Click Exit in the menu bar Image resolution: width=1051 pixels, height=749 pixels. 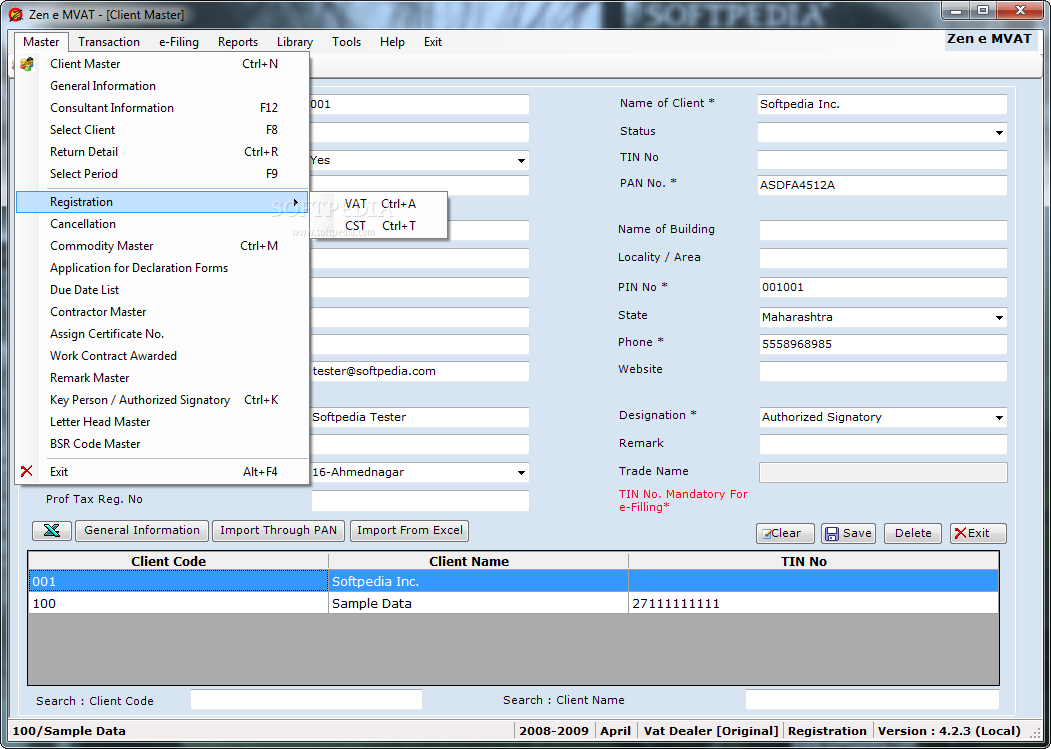pyautogui.click(x=433, y=42)
